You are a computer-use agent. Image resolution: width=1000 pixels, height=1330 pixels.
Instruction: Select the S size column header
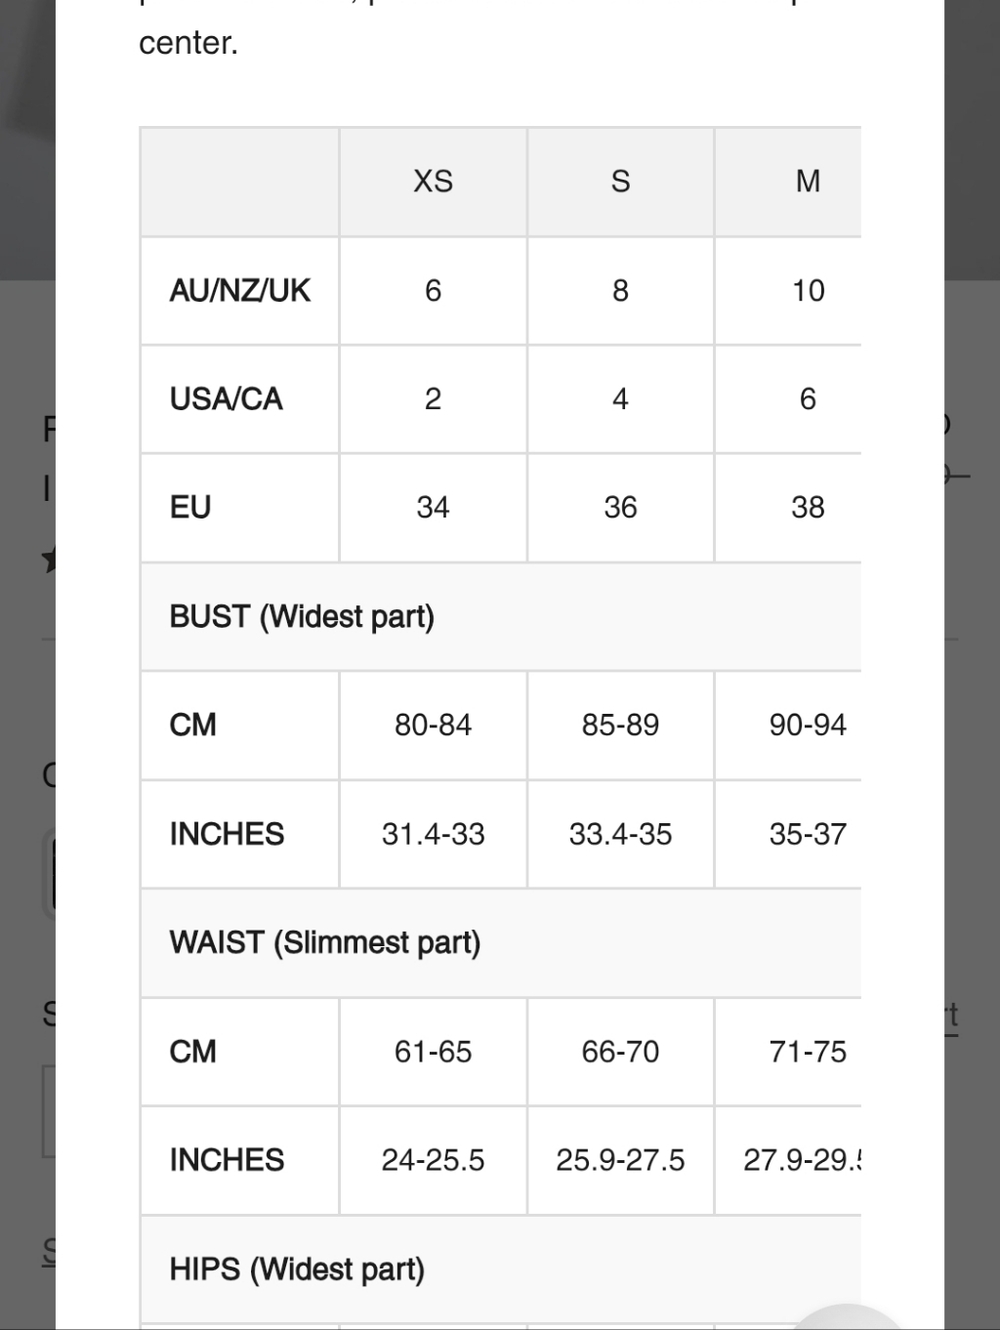pos(620,181)
